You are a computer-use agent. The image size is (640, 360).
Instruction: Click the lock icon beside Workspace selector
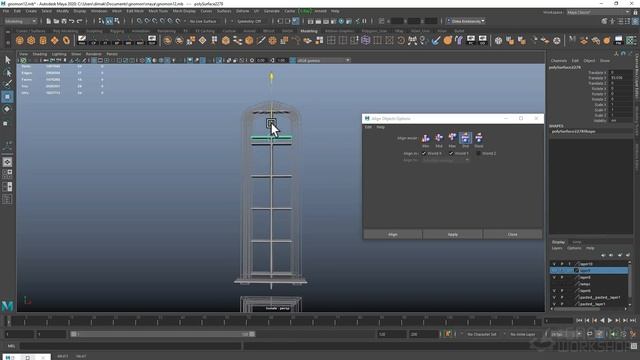[x=635, y=12]
